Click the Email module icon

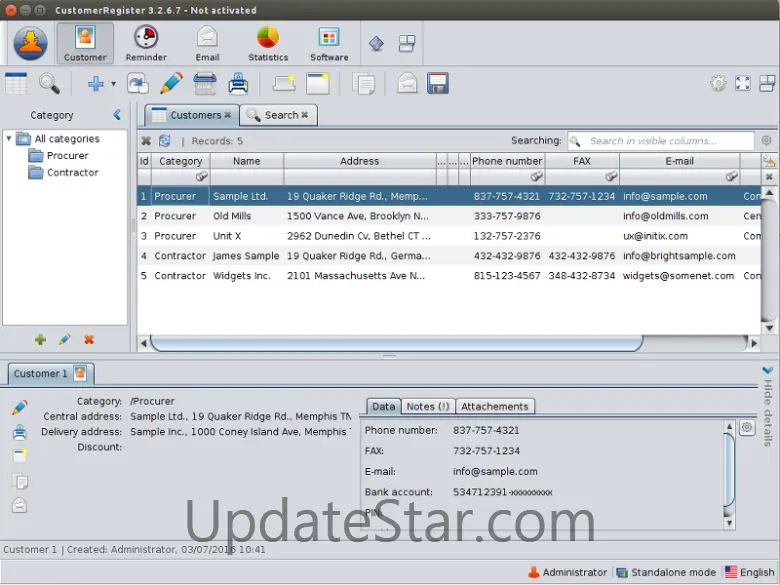point(207,43)
